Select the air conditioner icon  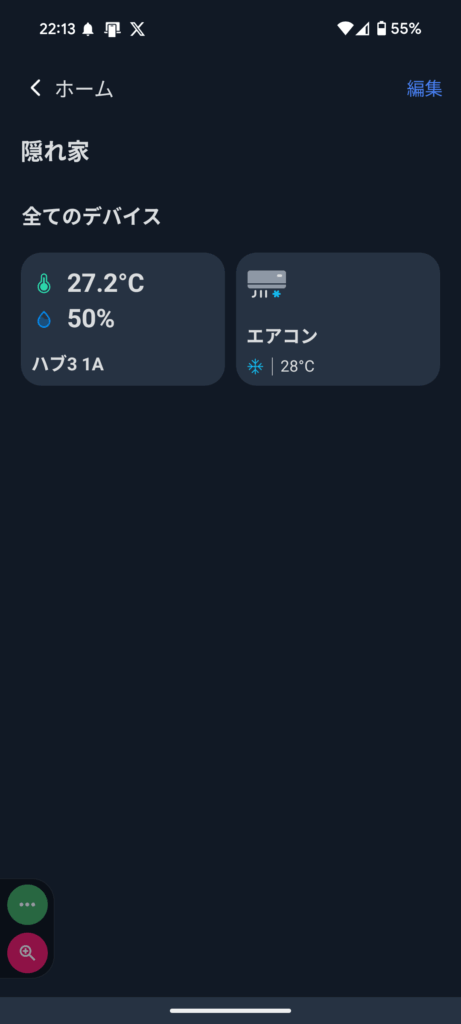click(x=266, y=284)
